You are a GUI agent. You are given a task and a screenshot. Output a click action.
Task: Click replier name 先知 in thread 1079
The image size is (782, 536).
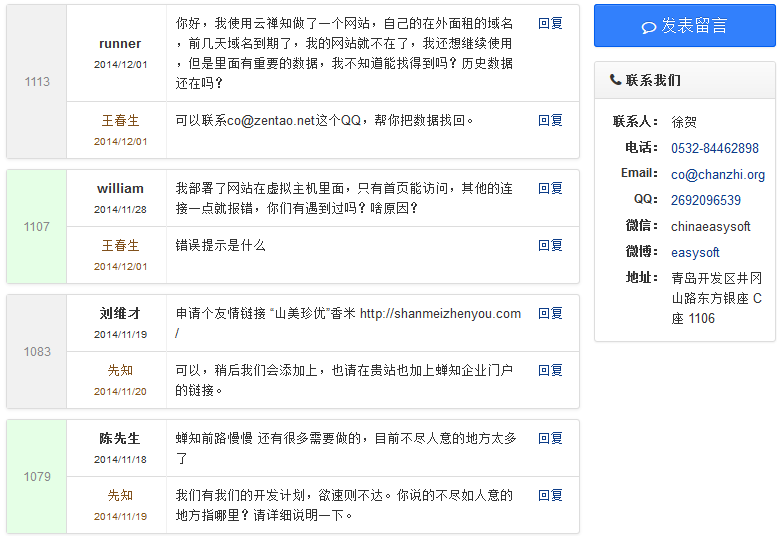click(120, 496)
